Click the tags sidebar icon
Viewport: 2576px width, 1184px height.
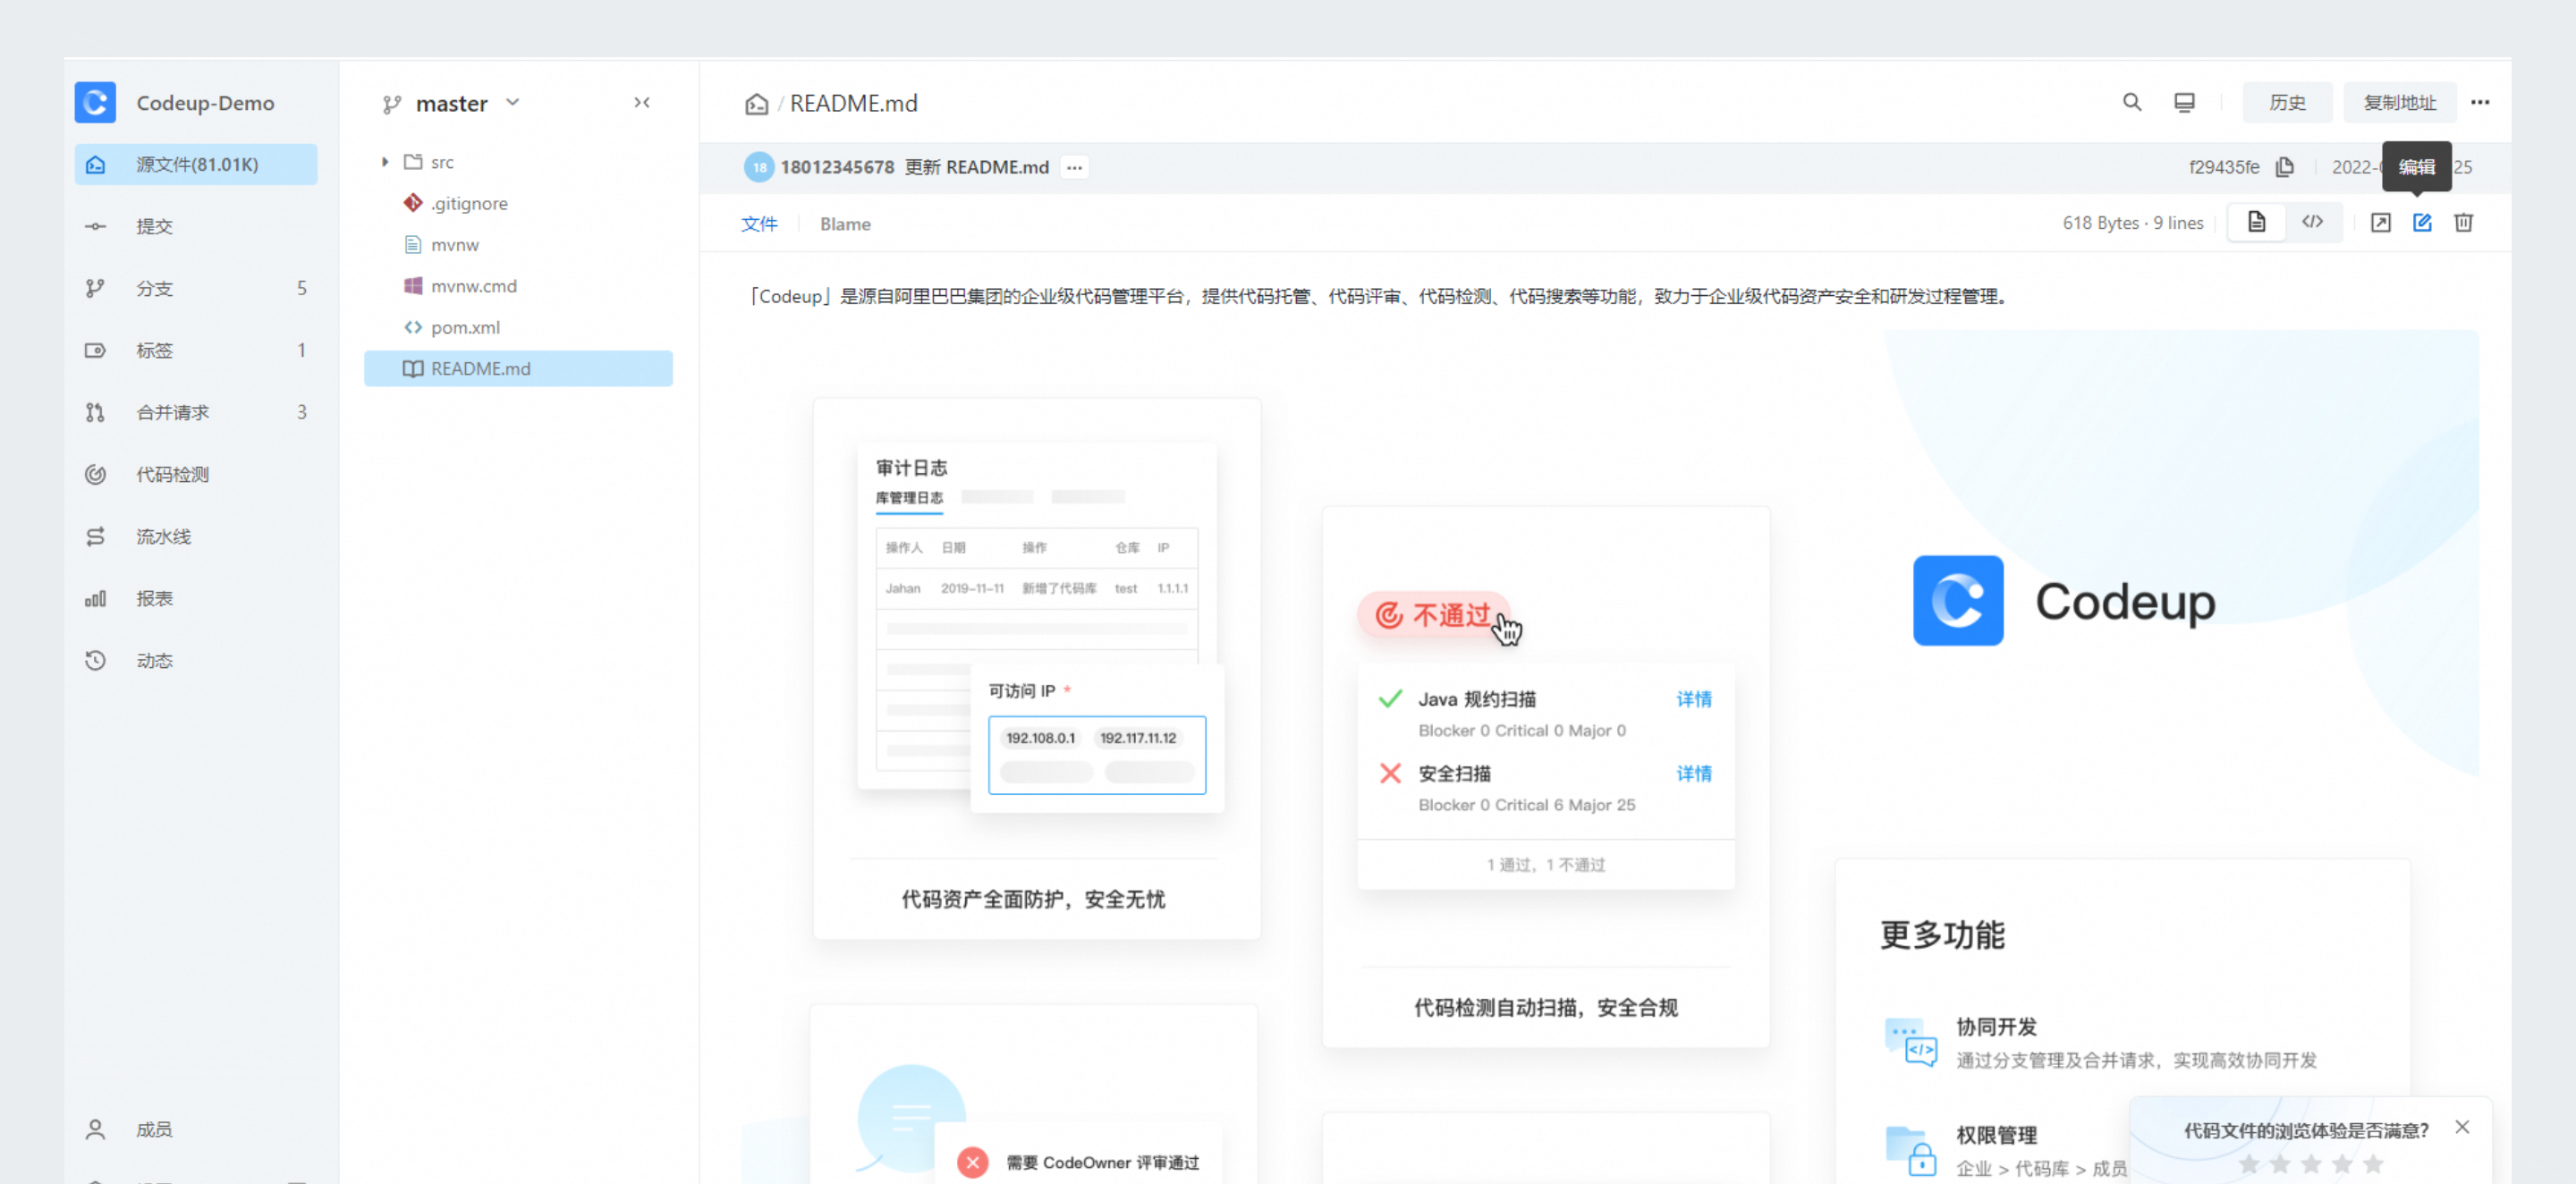coord(95,350)
